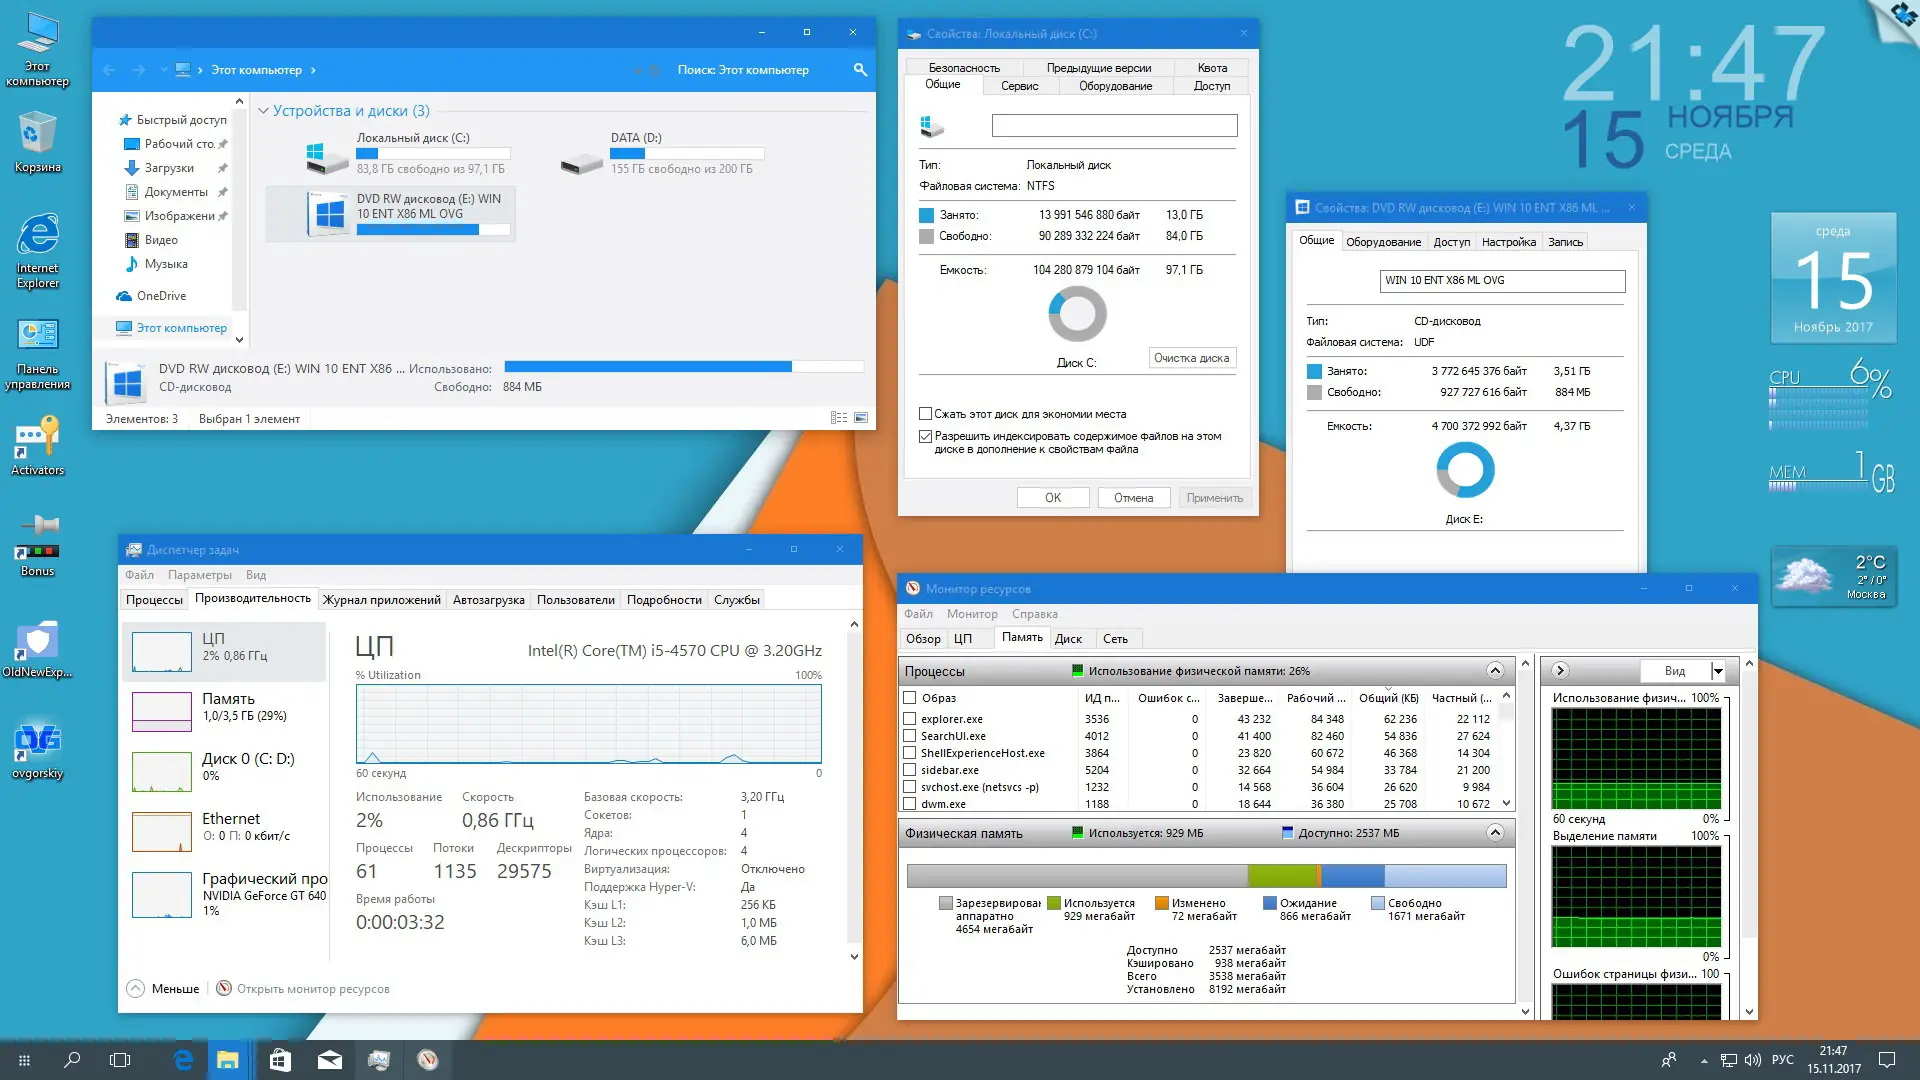Click the Очистка диска button
The width and height of the screenshot is (1920, 1080).
[x=1191, y=358]
